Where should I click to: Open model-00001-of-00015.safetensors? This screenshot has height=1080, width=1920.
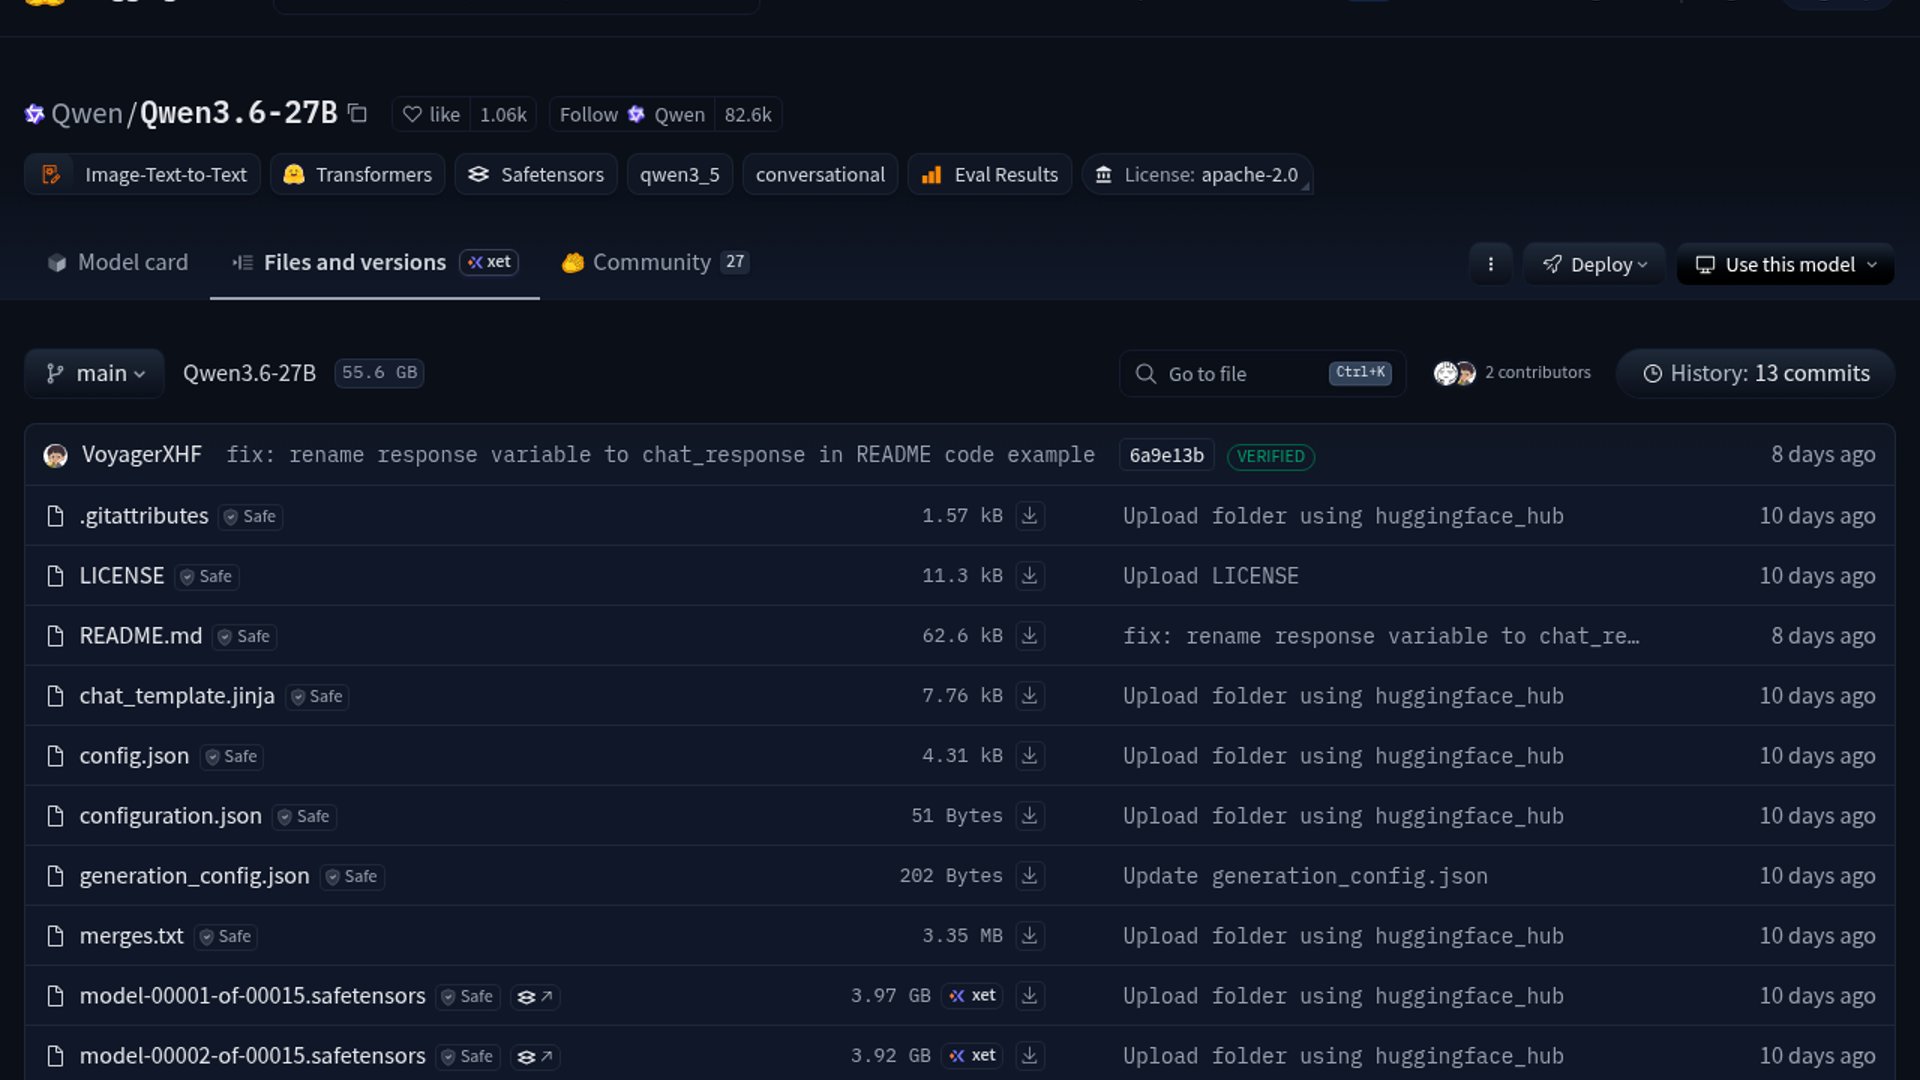point(252,996)
